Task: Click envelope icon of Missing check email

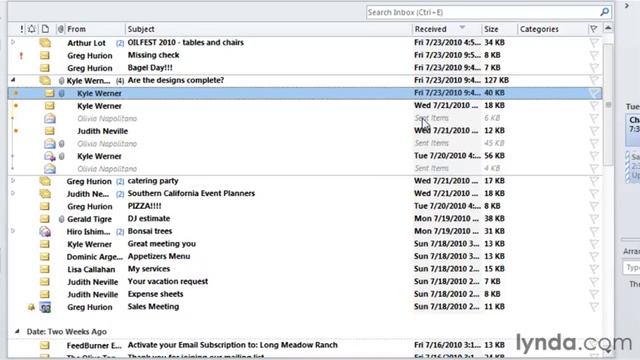Action: tap(44, 55)
